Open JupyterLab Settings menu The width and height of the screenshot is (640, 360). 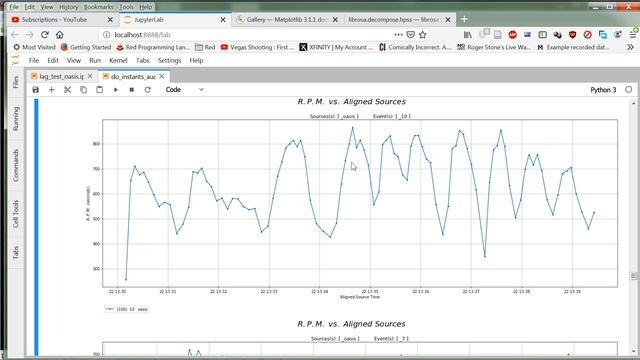pos(169,60)
